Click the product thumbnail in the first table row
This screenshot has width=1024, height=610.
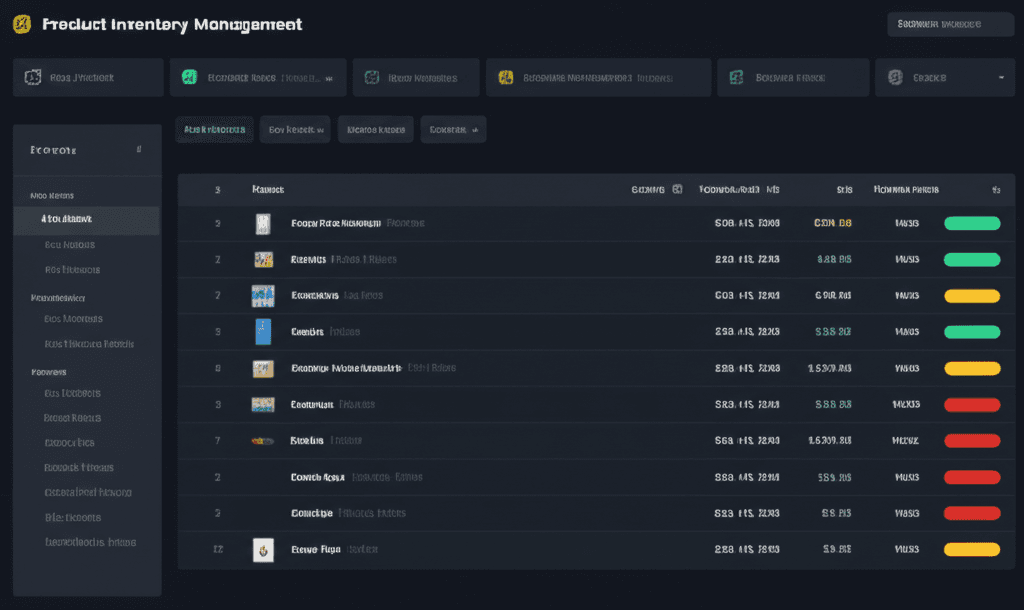coord(263,223)
